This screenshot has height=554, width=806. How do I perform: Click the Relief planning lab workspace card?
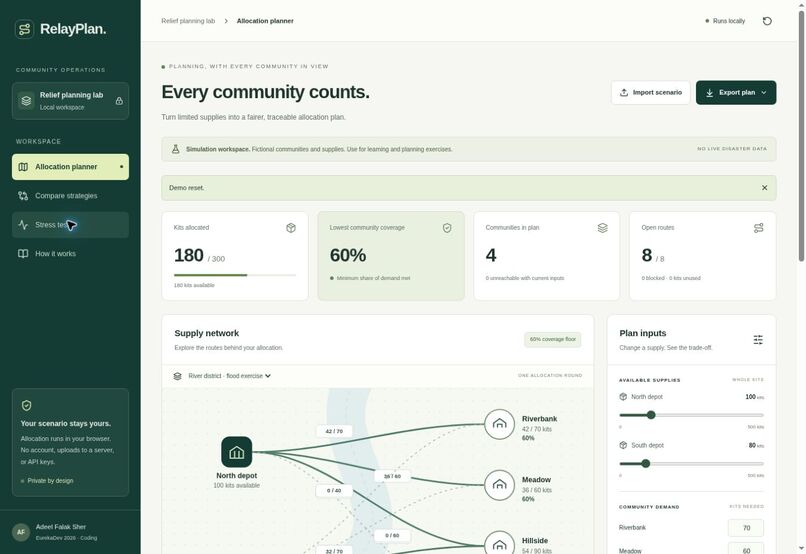(x=70, y=101)
